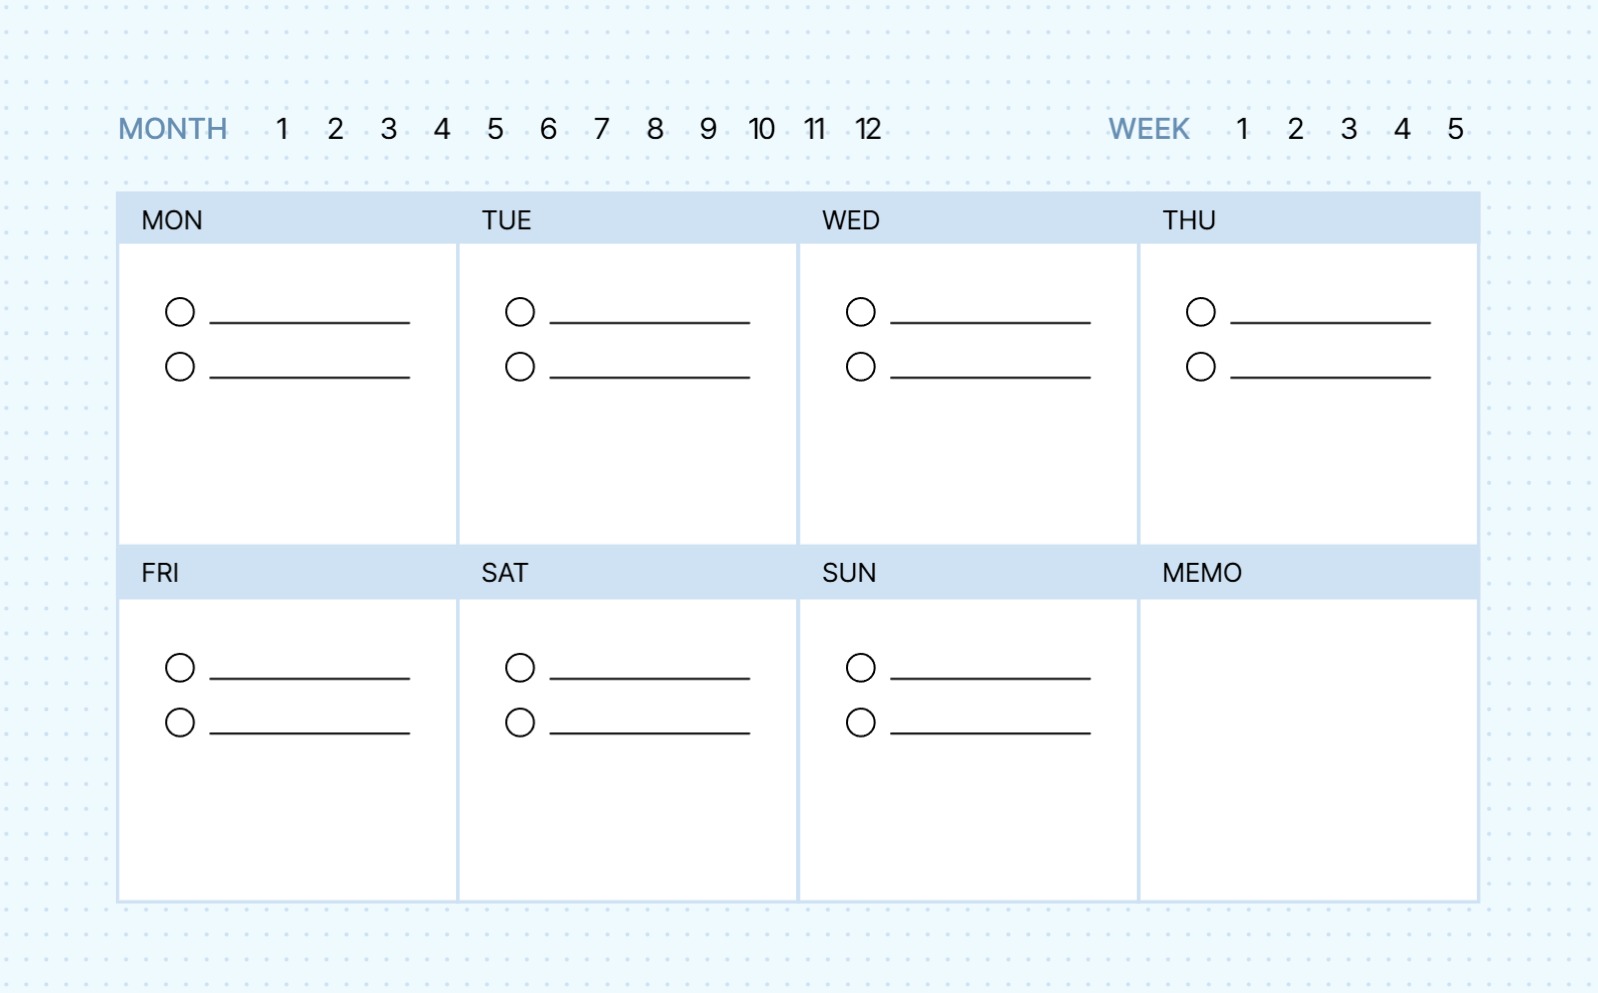
Task: Pick week number 5
Action: (x=1456, y=129)
